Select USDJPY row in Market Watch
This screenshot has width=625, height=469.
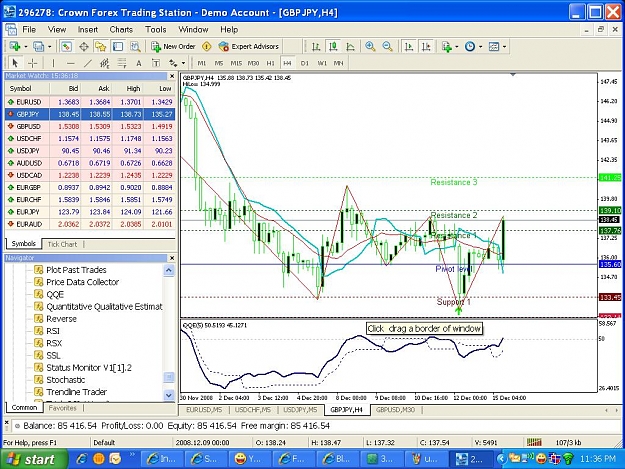pyautogui.click(x=90, y=151)
